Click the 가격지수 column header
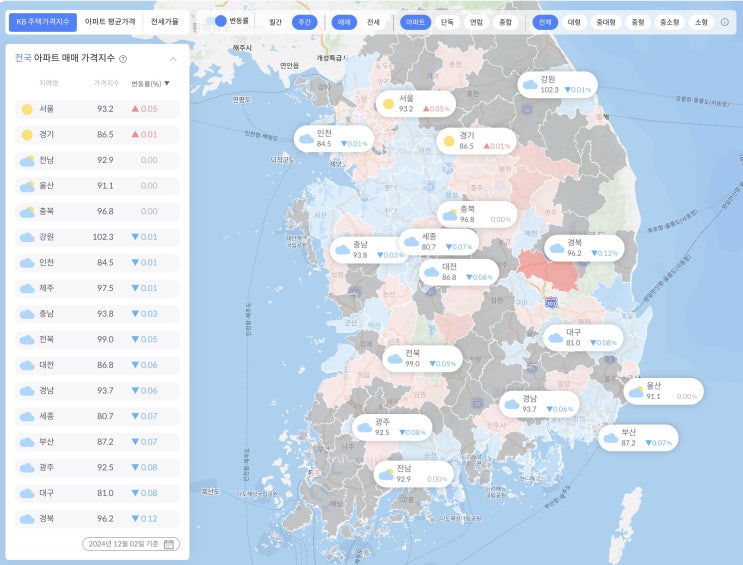 coord(106,83)
